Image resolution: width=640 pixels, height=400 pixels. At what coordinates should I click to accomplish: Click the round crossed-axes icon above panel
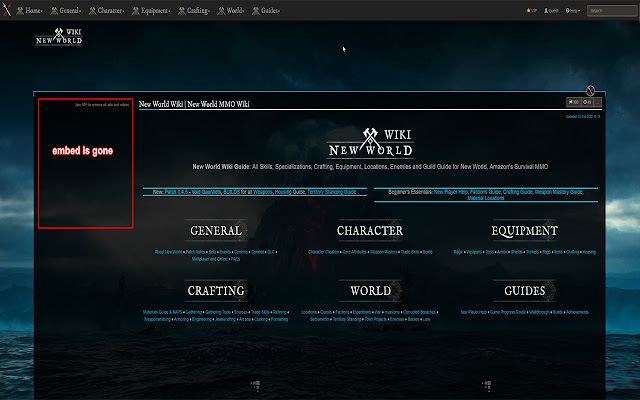click(x=590, y=90)
